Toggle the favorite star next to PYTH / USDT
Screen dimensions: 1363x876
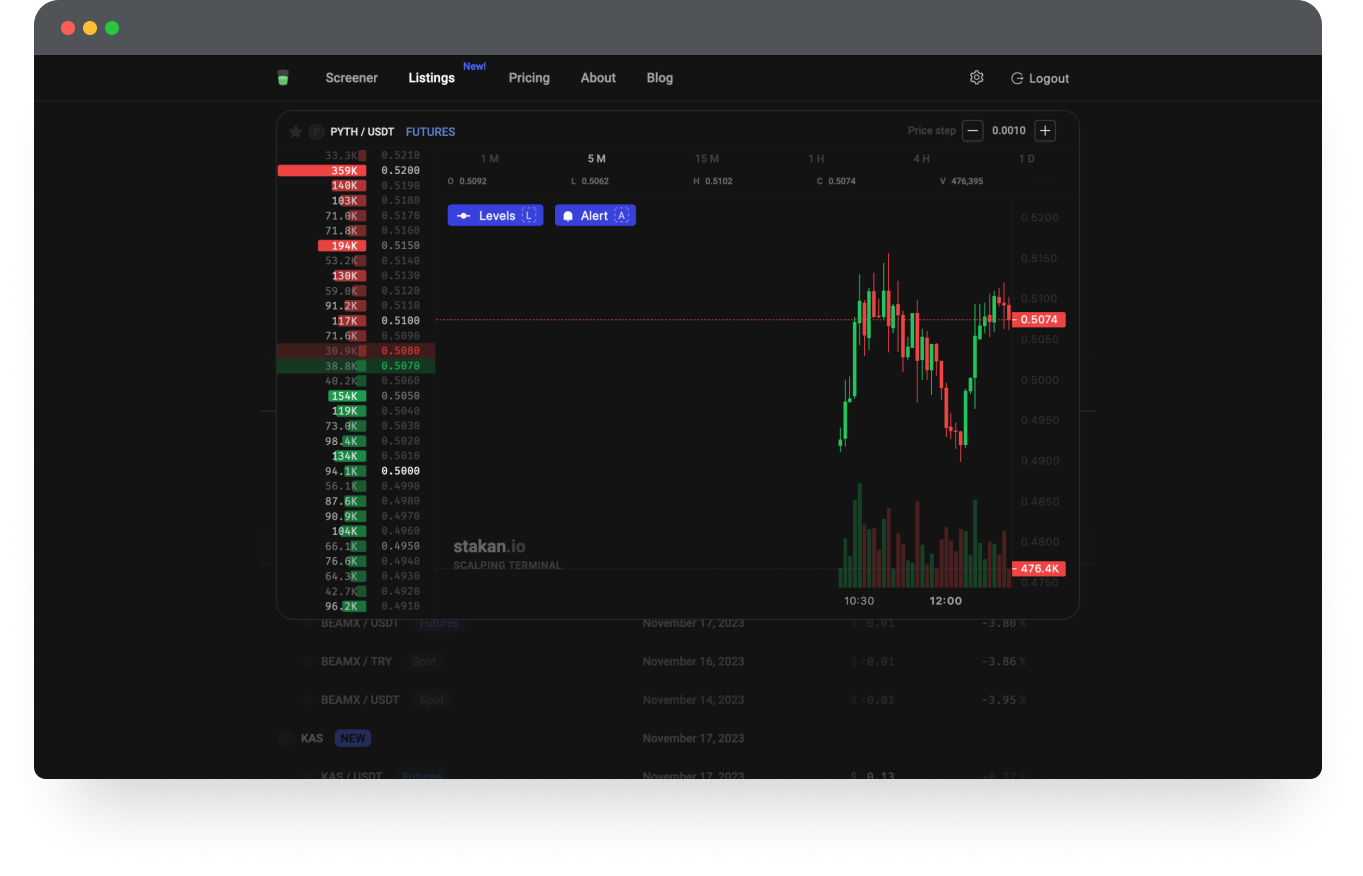pyautogui.click(x=295, y=131)
